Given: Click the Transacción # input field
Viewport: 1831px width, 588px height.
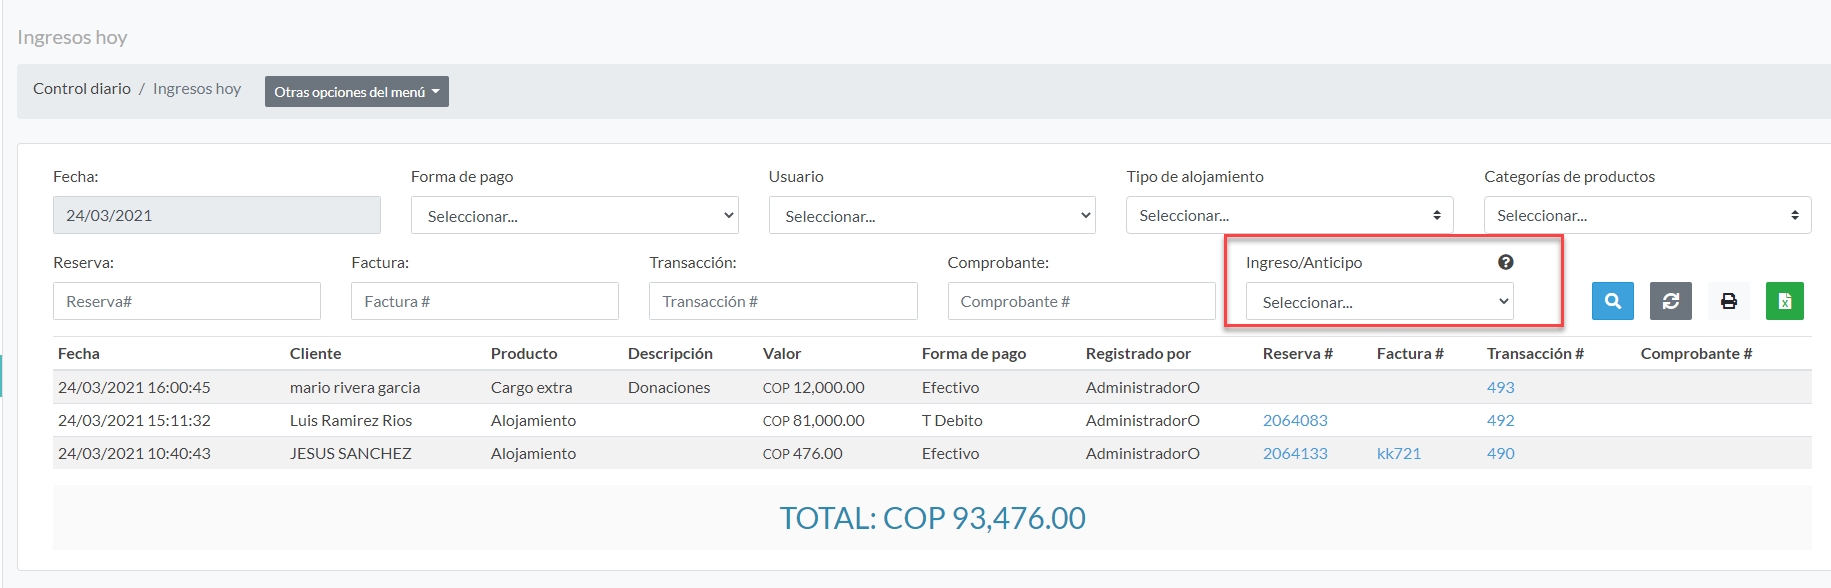Looking at the screenshot, I should [782, 302].
